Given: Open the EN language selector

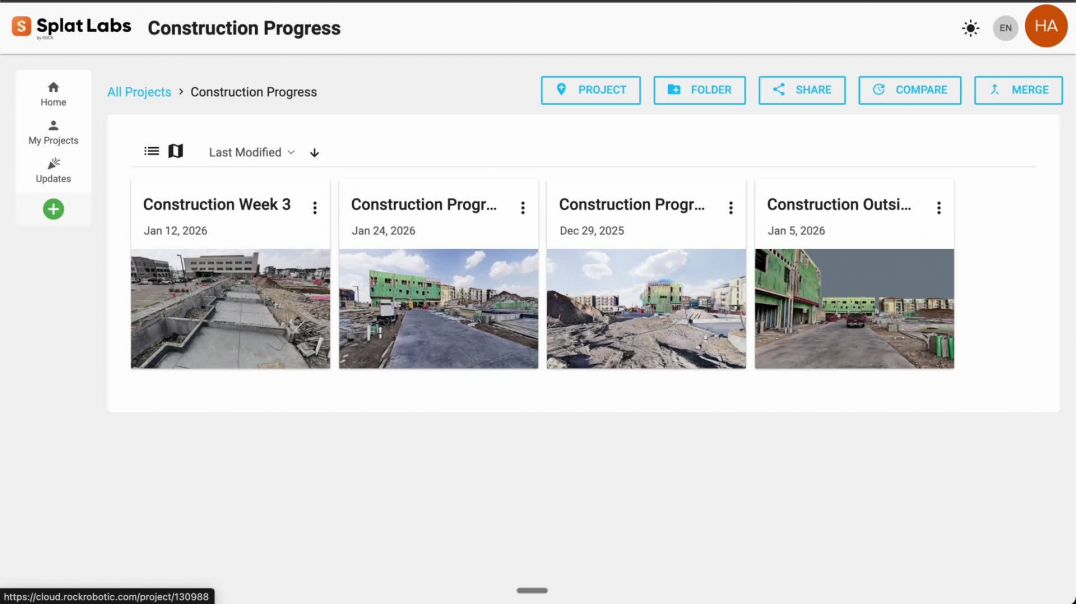Looking at the screenshot, I should coord(1005,28).
